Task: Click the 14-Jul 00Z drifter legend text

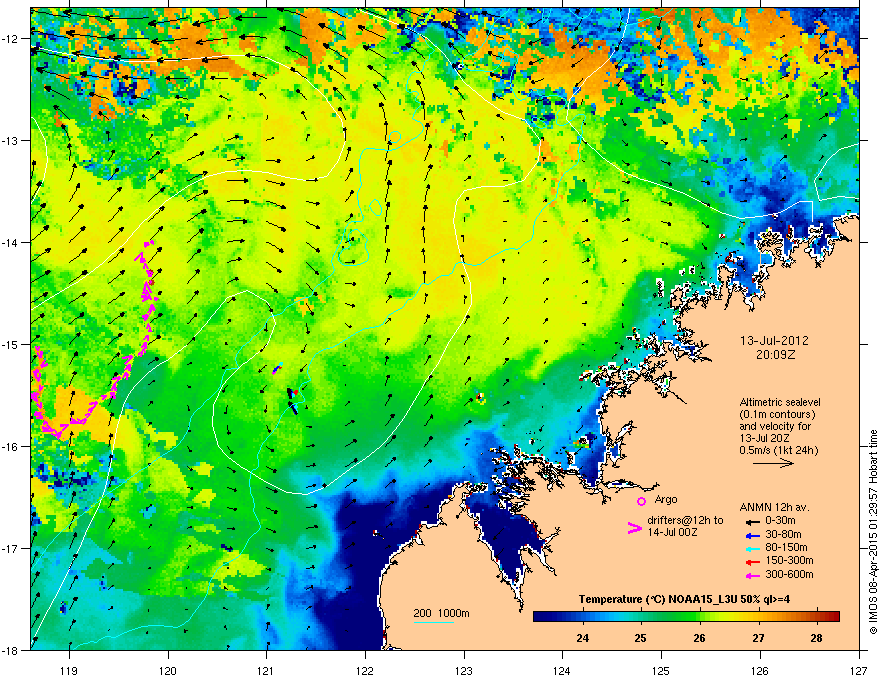Action: [x=672, y=532]
